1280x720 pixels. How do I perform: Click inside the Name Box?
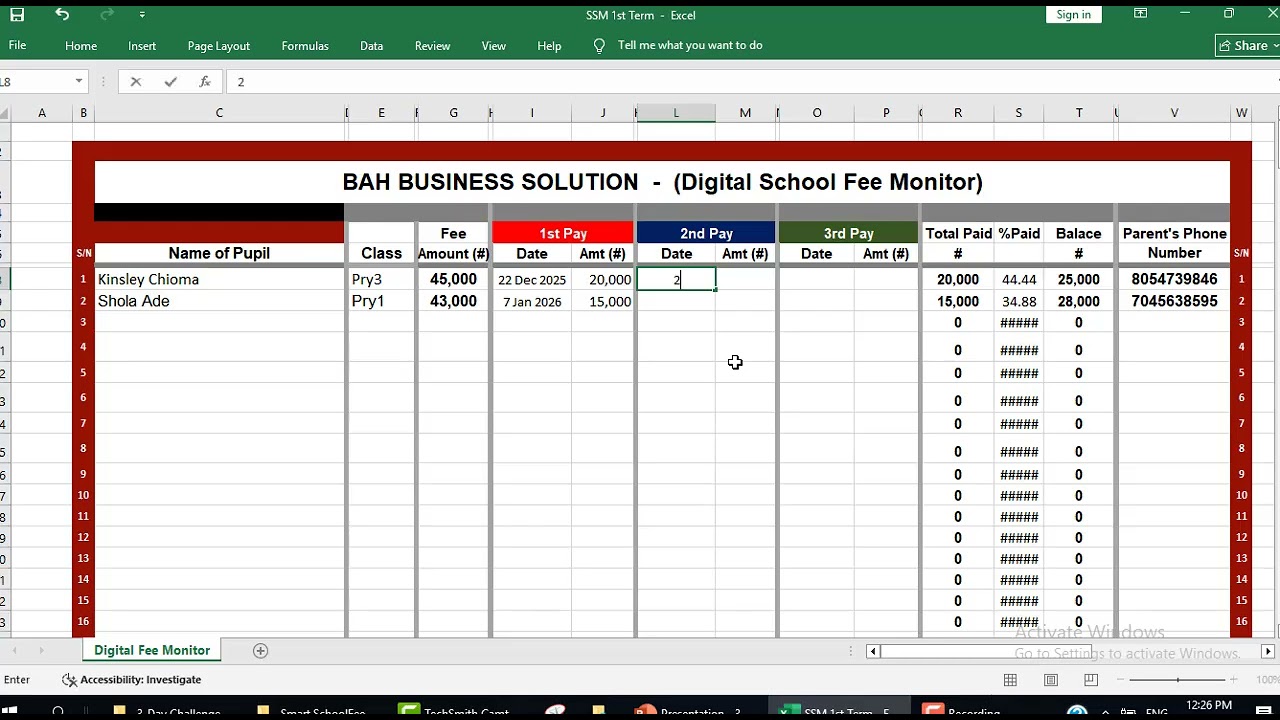[35, 81]
